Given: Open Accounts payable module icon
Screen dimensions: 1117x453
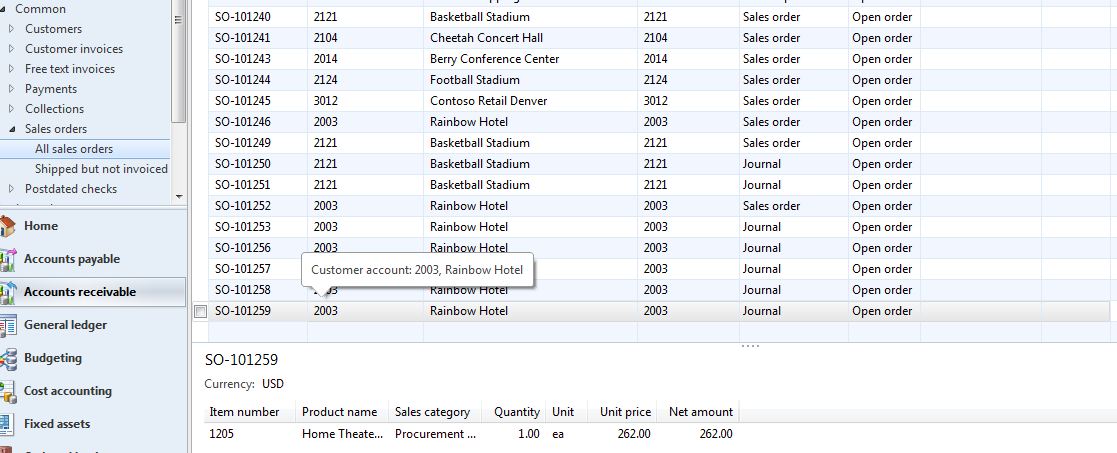Looking at the screenshot, I should click(x=8, y=260).
